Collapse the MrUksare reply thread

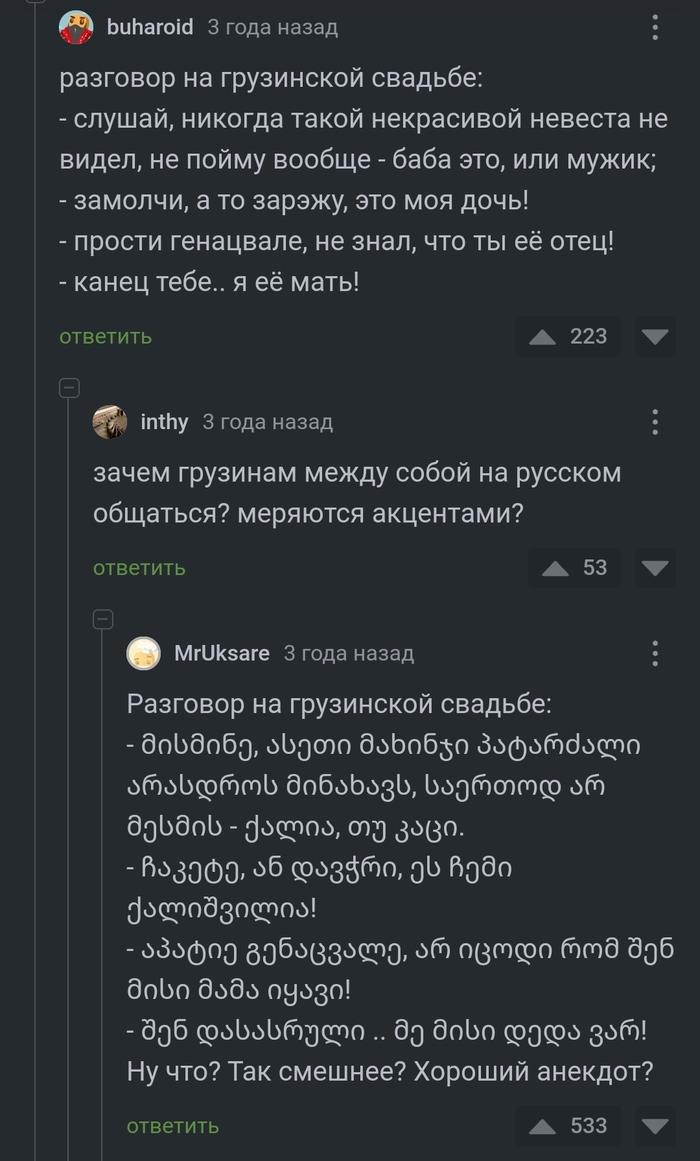click(103, 619)
